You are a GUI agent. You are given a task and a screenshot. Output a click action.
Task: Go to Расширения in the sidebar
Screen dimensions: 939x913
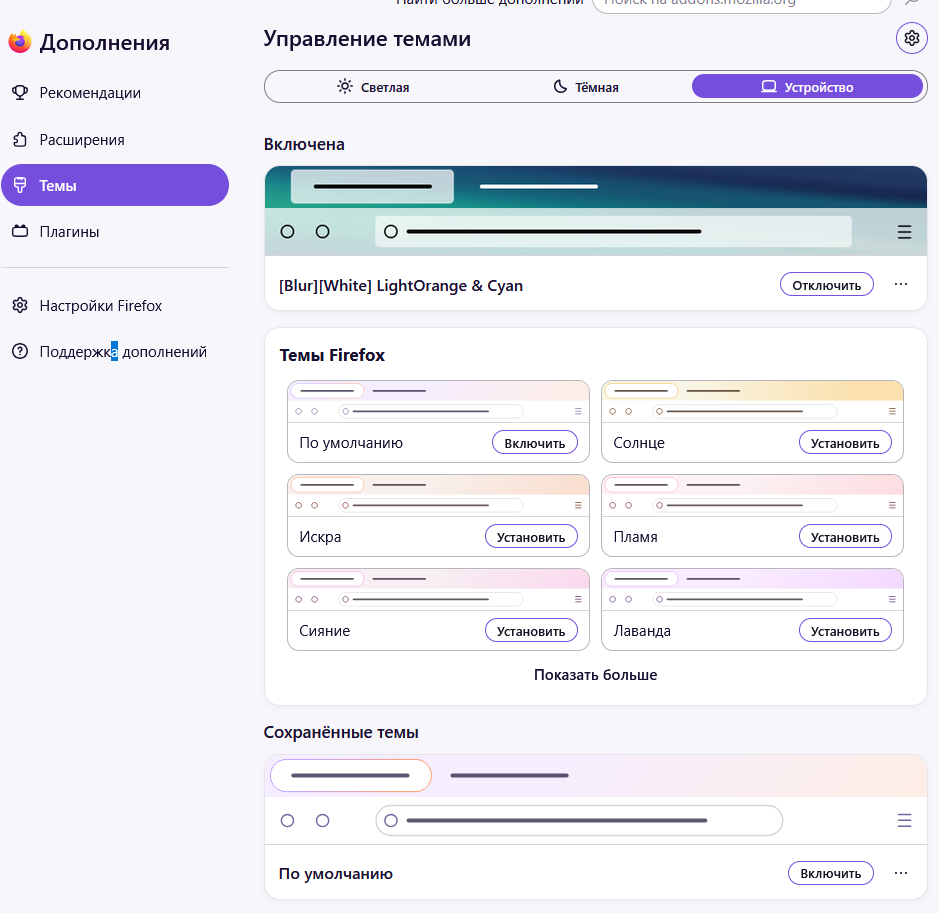[115, 139]
